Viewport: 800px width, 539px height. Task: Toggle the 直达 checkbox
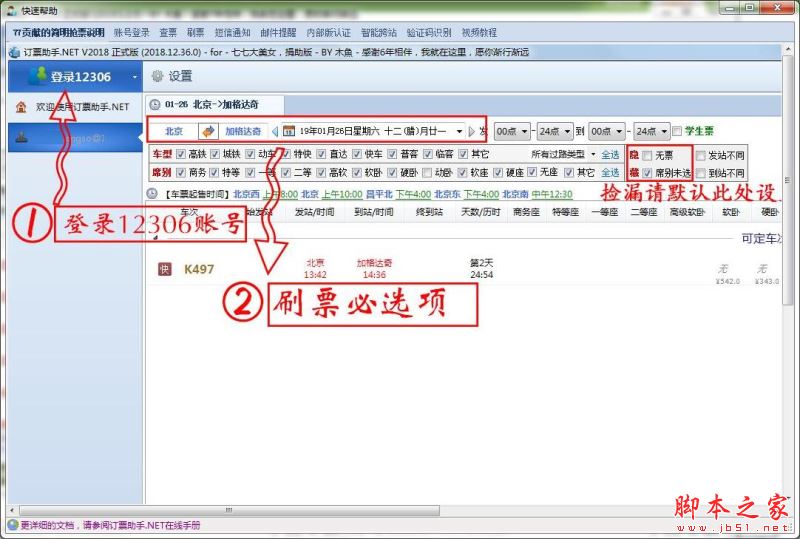click(321, 154)
